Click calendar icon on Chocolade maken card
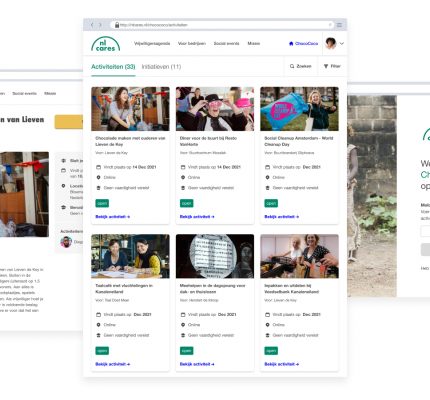Screen dimensions: 430x400 (98, 167)
